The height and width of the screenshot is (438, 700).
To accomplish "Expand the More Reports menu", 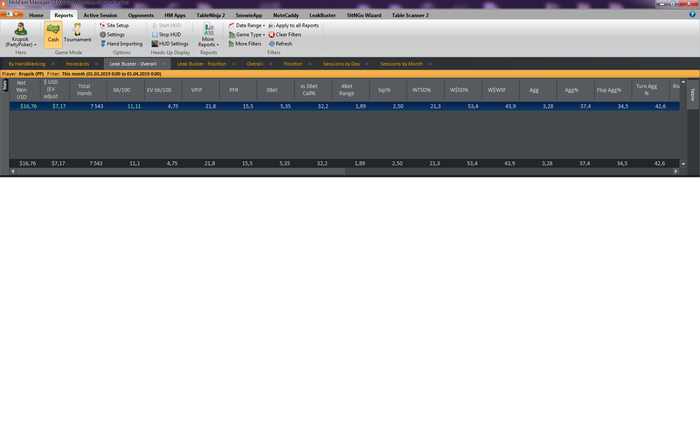I will 208,35.
